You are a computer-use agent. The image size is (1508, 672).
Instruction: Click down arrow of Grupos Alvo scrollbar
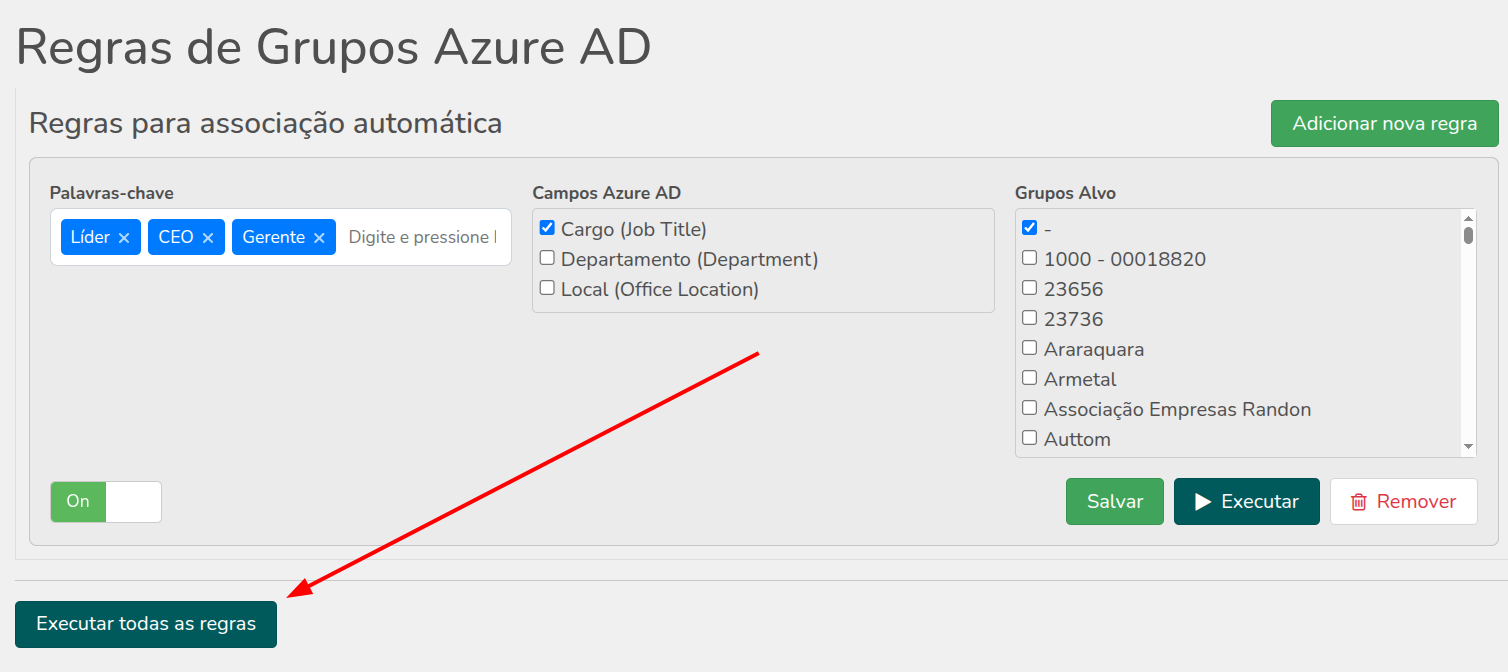[1468, 446]
